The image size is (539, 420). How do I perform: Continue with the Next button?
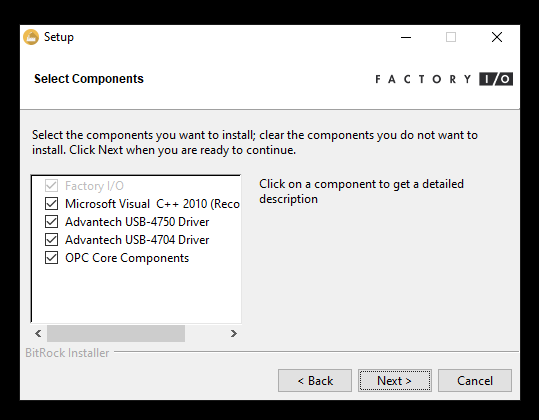pos(395,380)
